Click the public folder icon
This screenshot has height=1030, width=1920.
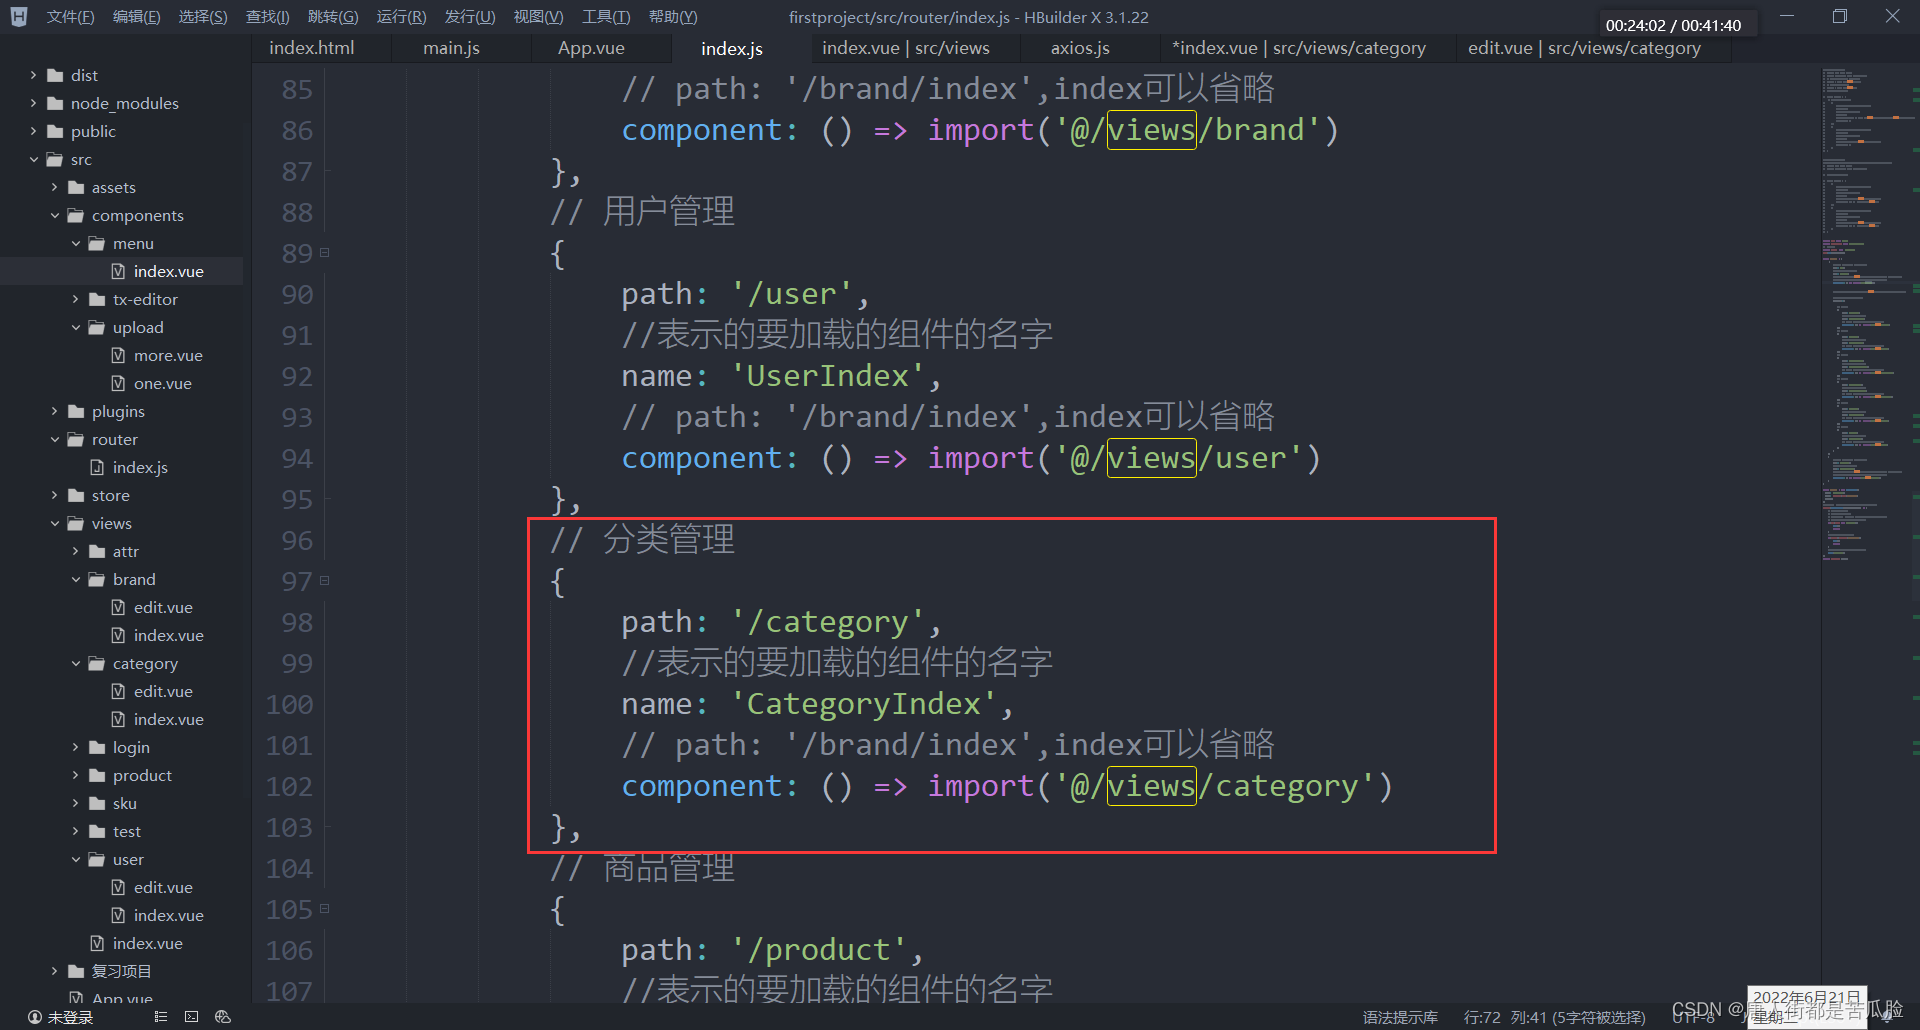click(x=55, y=131)
